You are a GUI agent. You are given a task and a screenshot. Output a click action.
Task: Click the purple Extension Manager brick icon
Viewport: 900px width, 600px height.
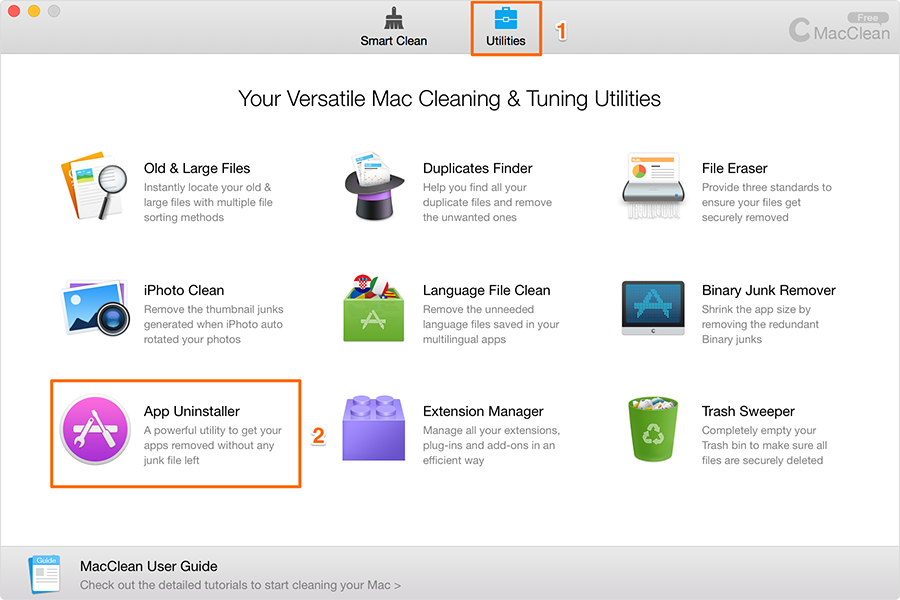[x=374, y=428]
